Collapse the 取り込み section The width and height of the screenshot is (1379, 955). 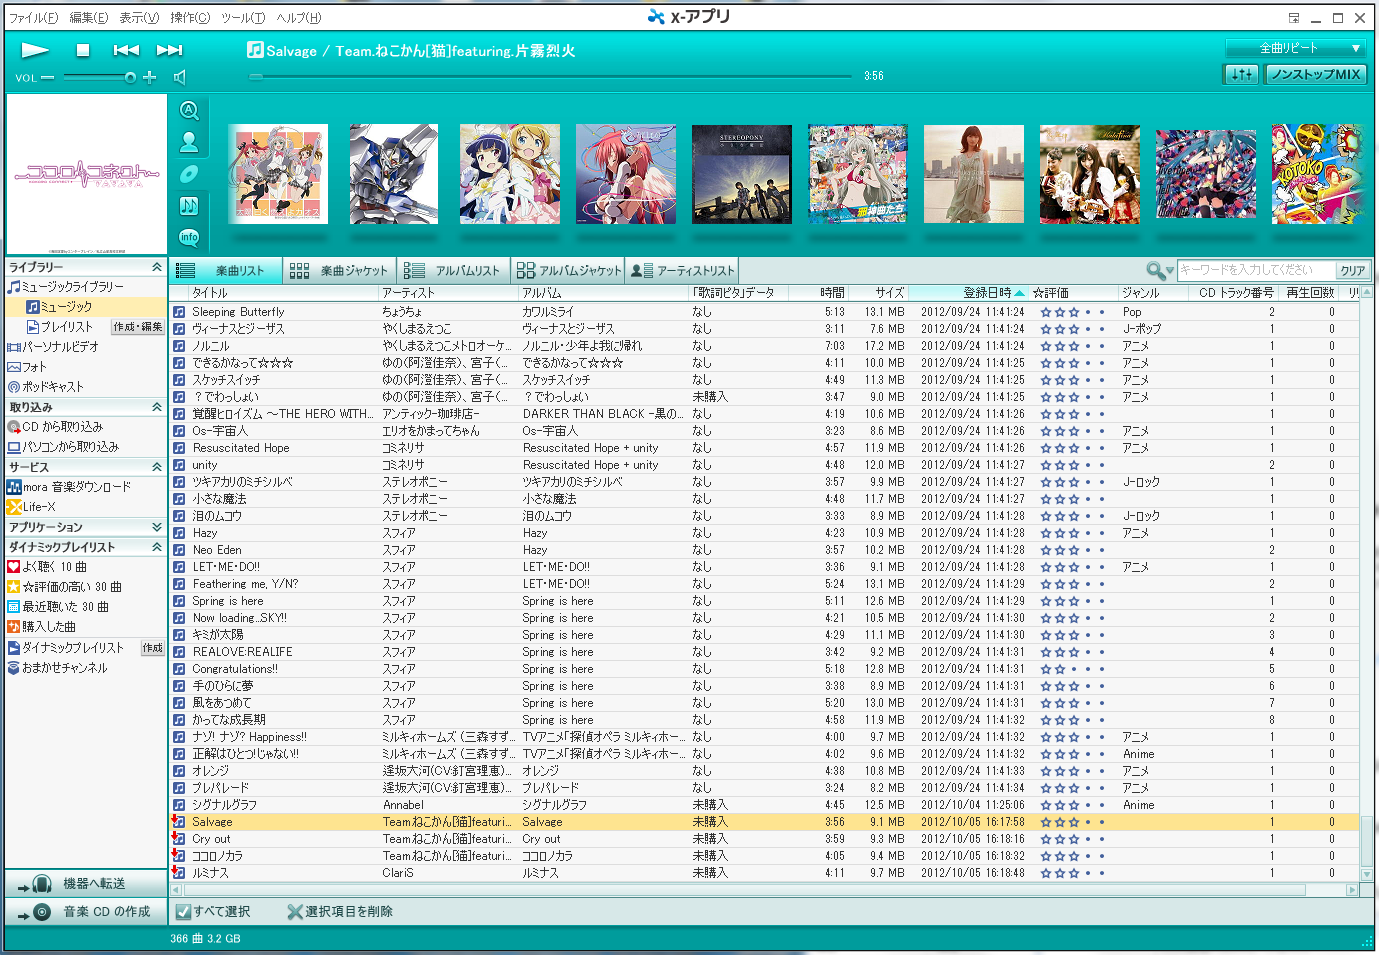[x=157, y=407]
